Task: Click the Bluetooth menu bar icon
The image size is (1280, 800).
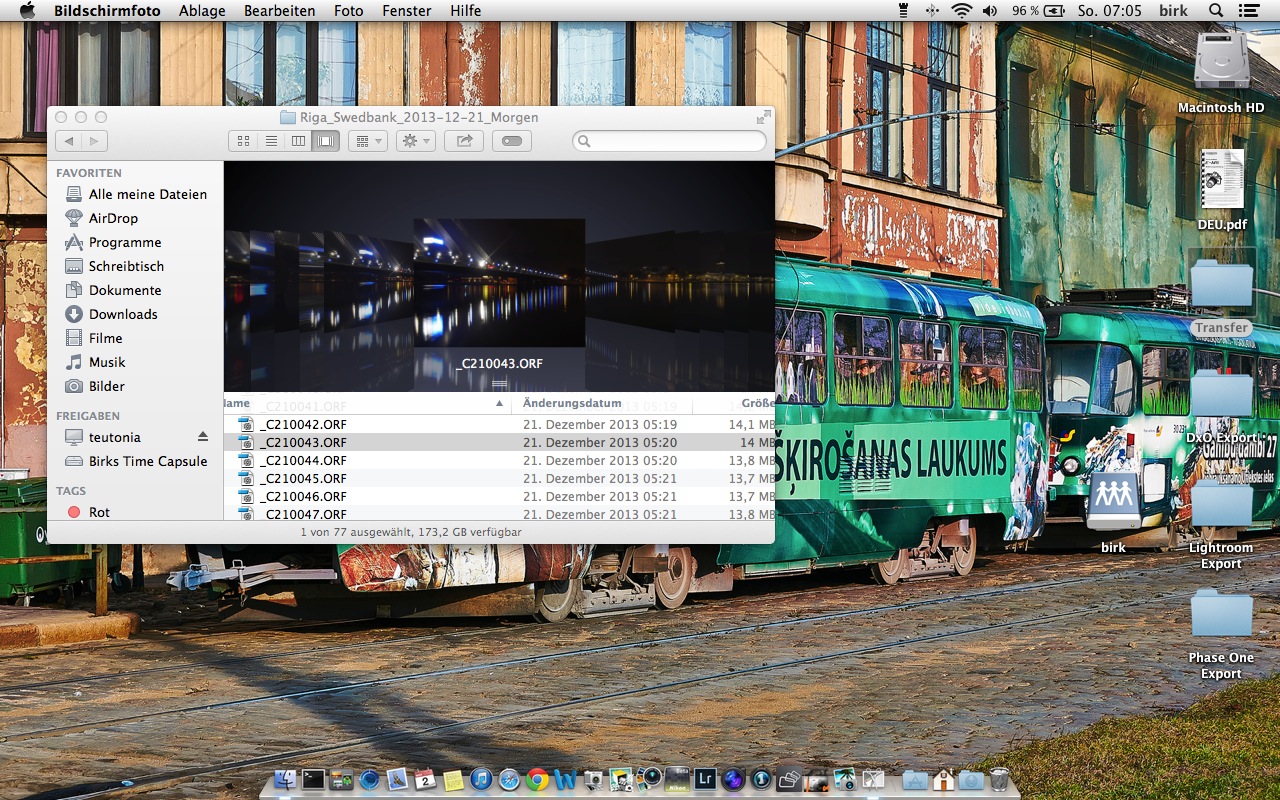Action: click(x=932, y=11)
